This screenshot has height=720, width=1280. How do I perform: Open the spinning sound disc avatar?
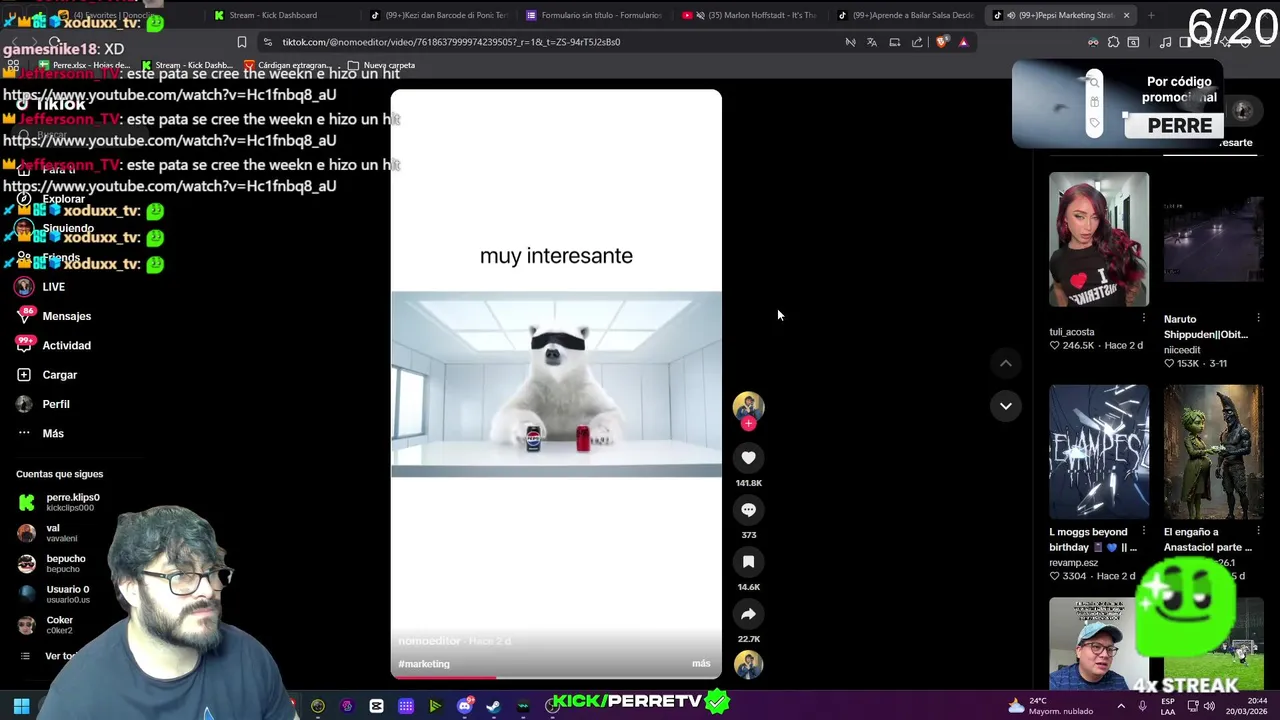[x=748, y=664]
